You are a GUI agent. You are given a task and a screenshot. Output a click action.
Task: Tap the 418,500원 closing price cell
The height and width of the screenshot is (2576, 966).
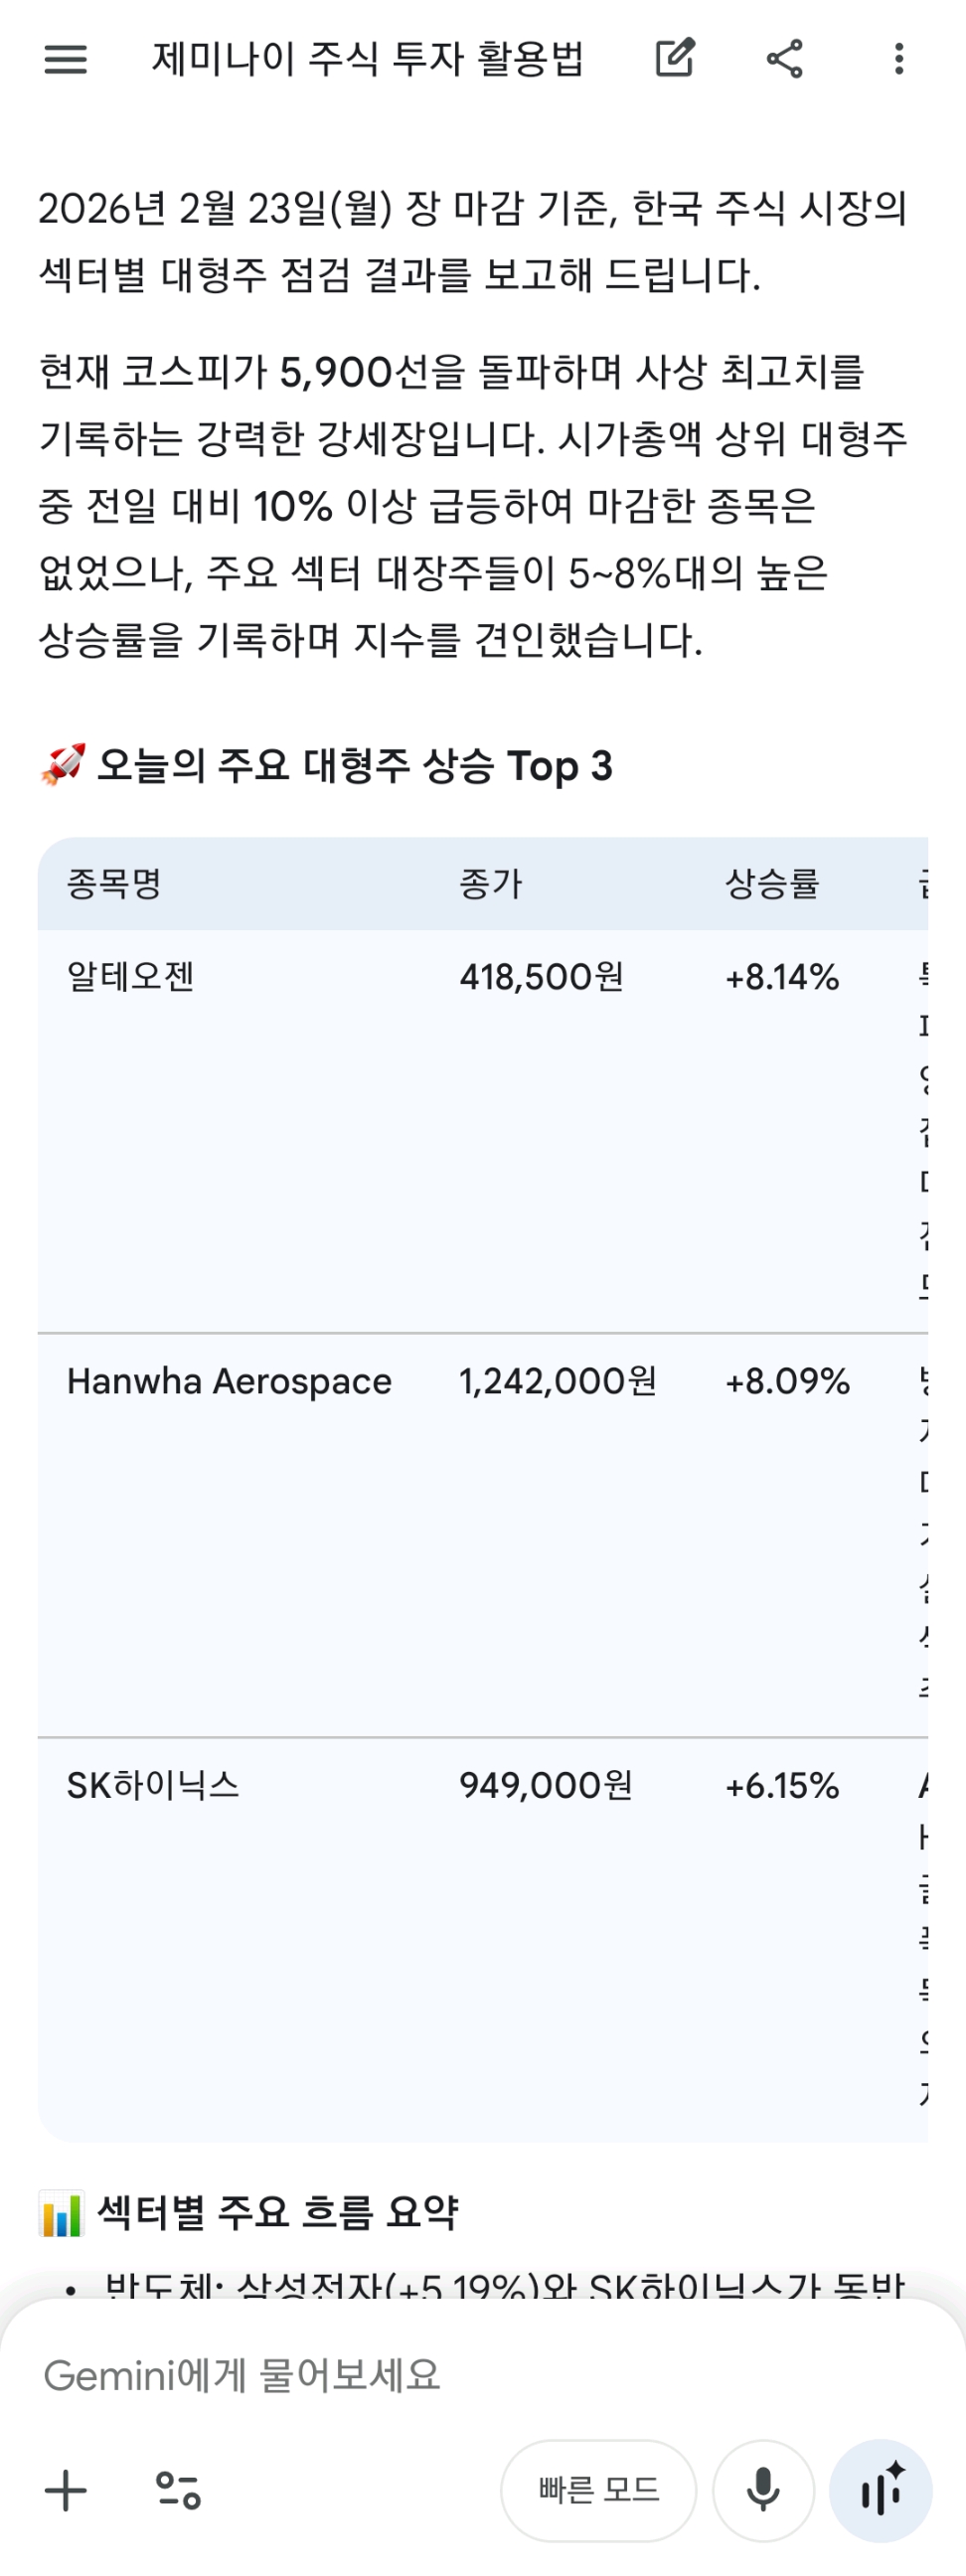(x=541, y=977)
